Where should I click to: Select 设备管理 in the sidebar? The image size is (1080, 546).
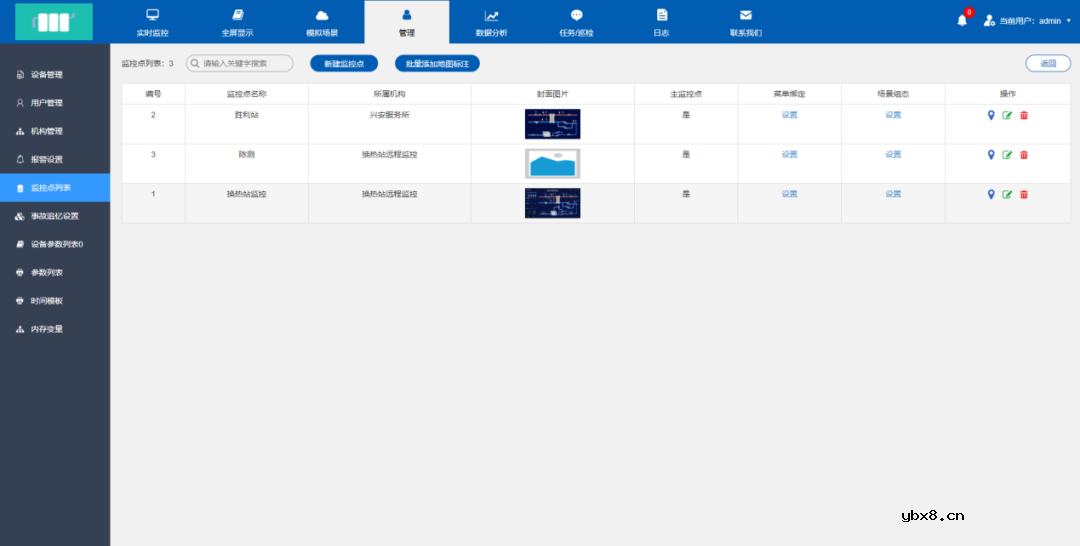pyautogui.click(x=47, y=75)
